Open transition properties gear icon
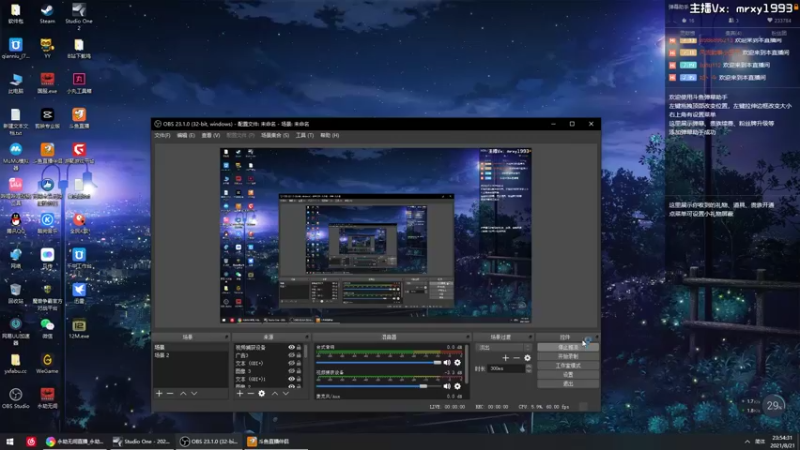800x450 pixels. tap(527, 358)
